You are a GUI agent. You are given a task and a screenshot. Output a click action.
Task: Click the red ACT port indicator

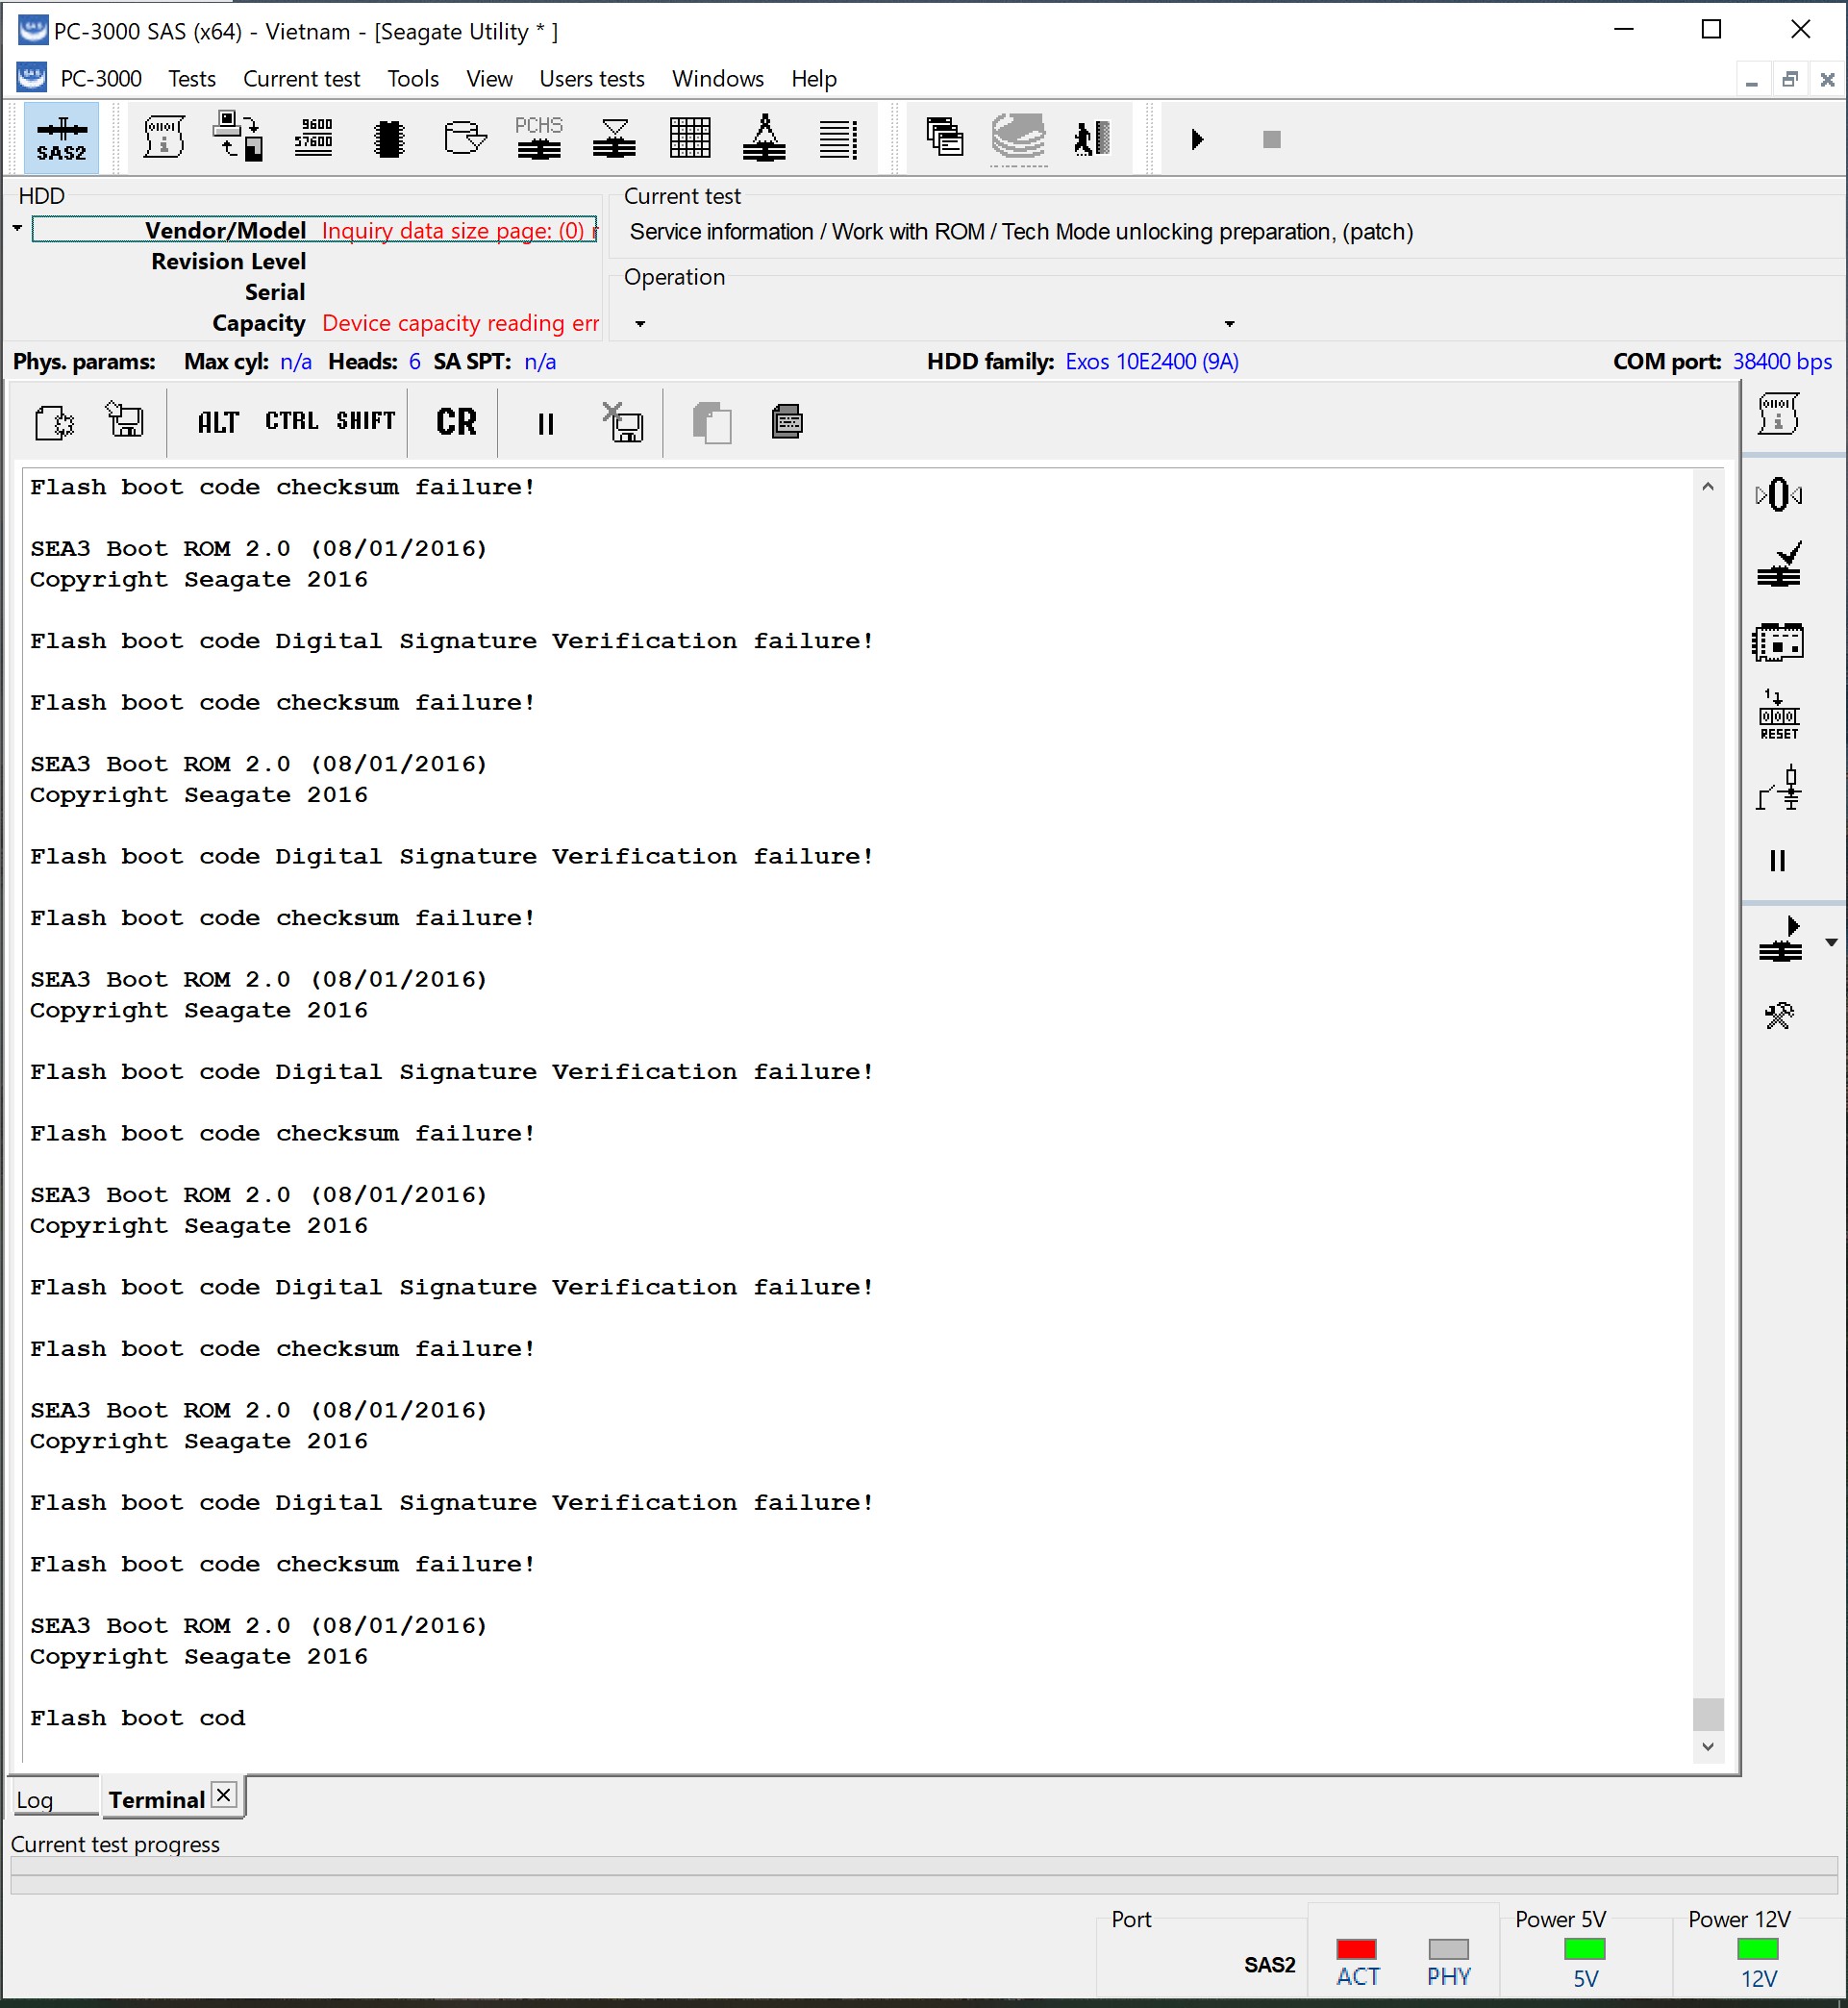1357,1949
